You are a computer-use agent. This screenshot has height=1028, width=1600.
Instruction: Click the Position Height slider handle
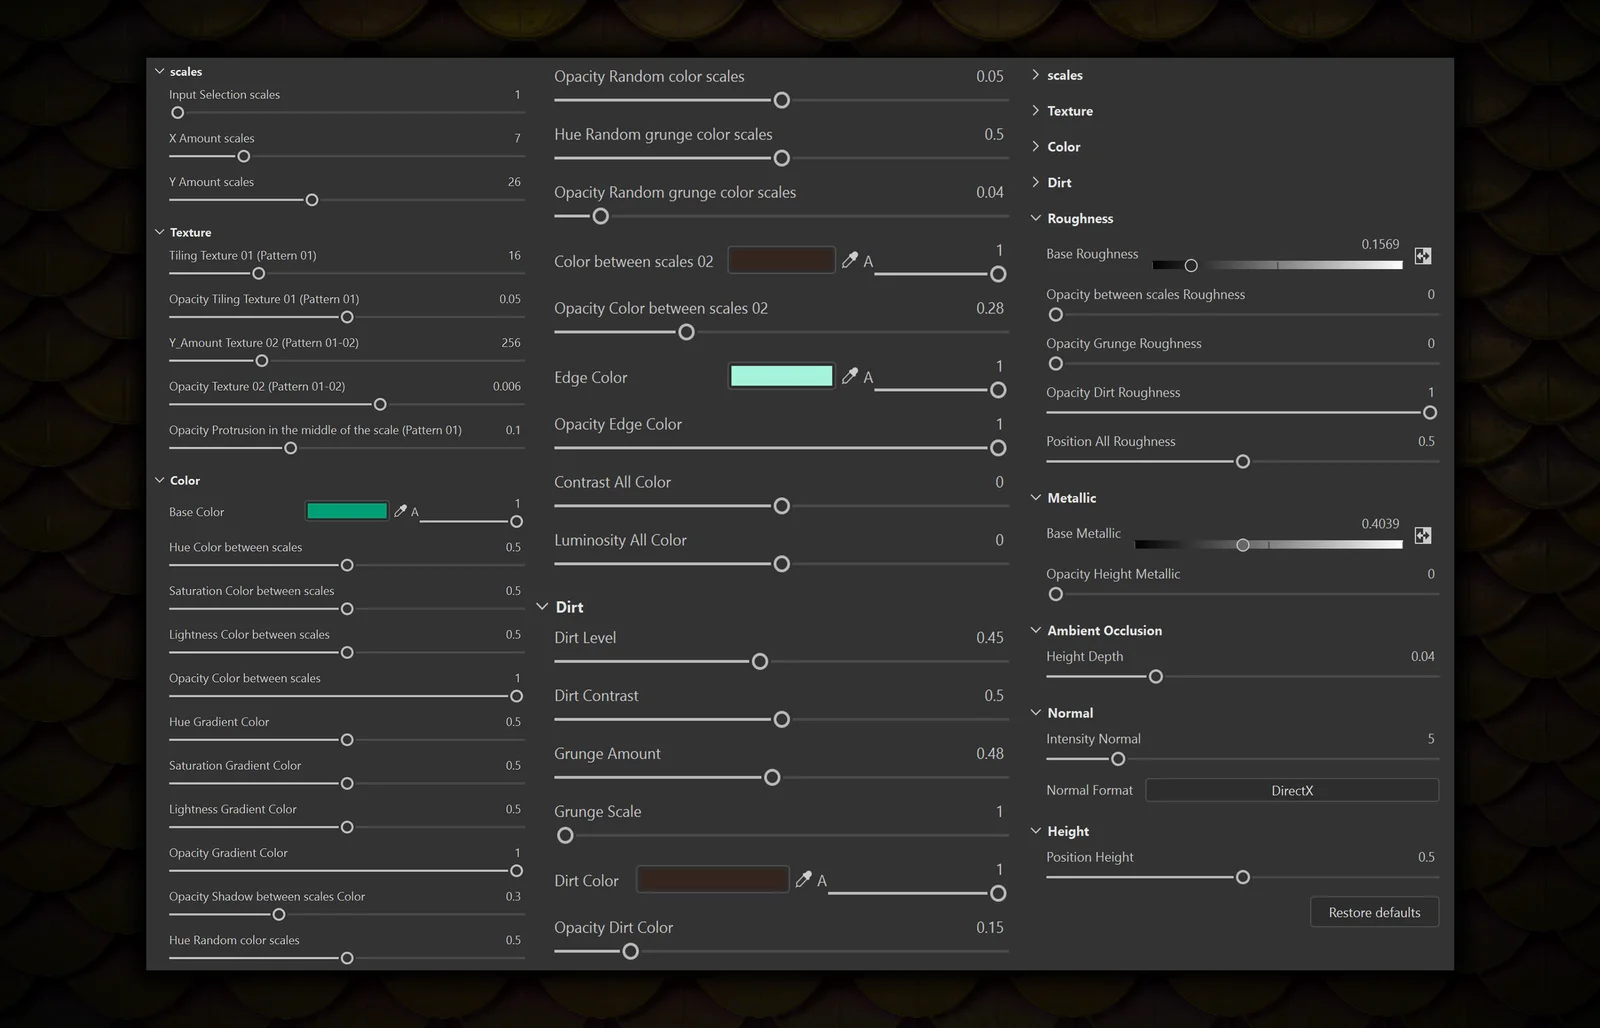click(x=1242, y=877)
